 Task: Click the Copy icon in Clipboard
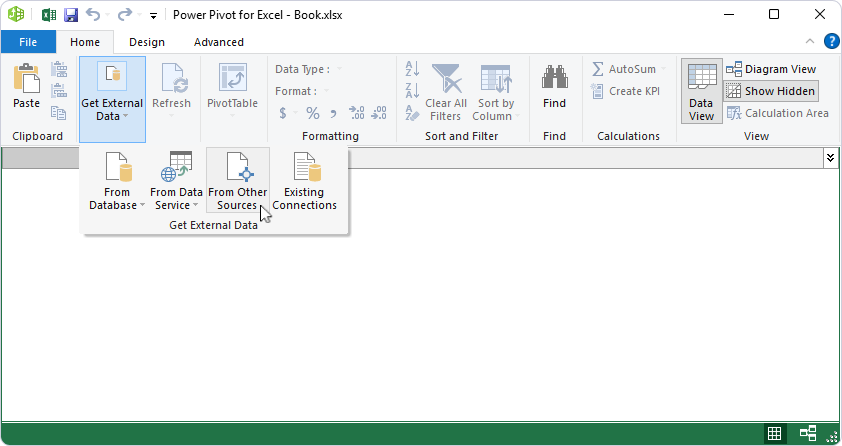(x=59, y=112)
